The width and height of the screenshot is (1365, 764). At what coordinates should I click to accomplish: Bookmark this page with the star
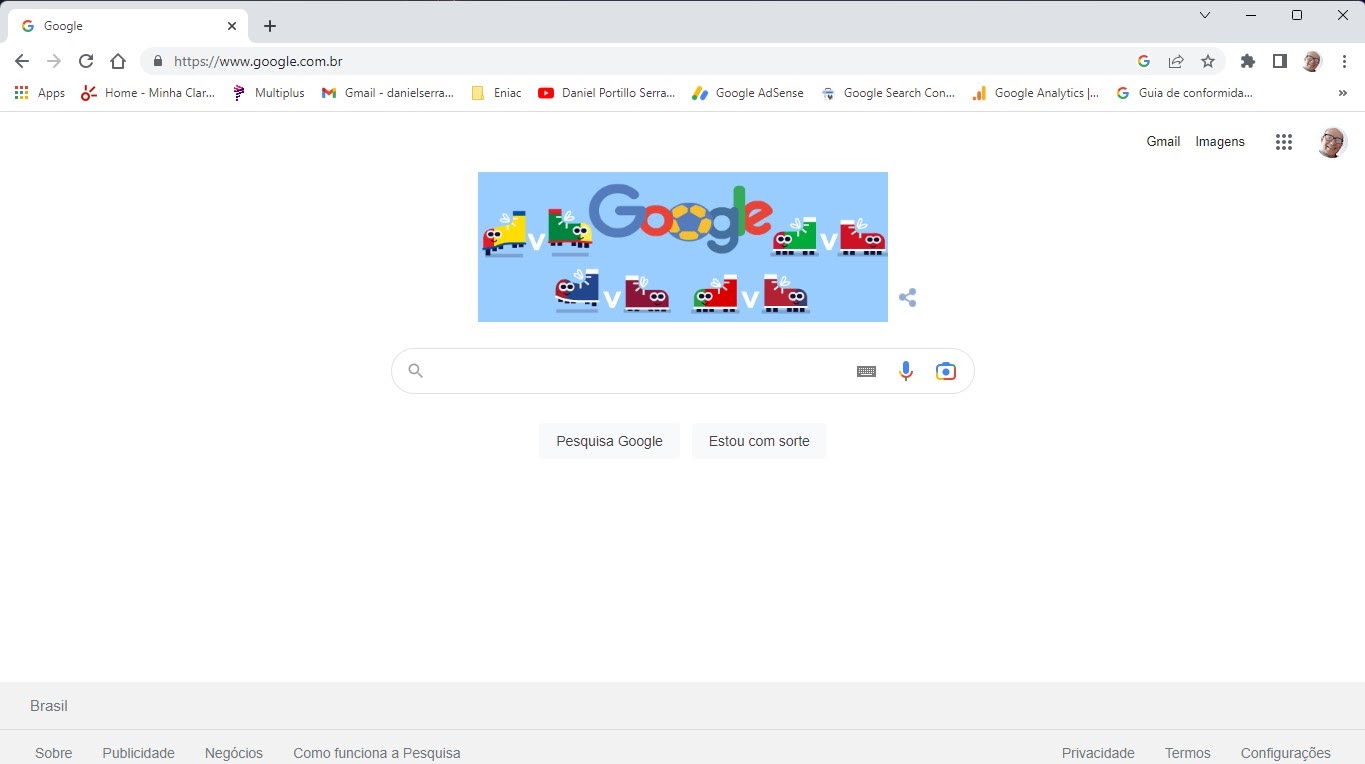pyautogui.click(x=1208, y=61)
